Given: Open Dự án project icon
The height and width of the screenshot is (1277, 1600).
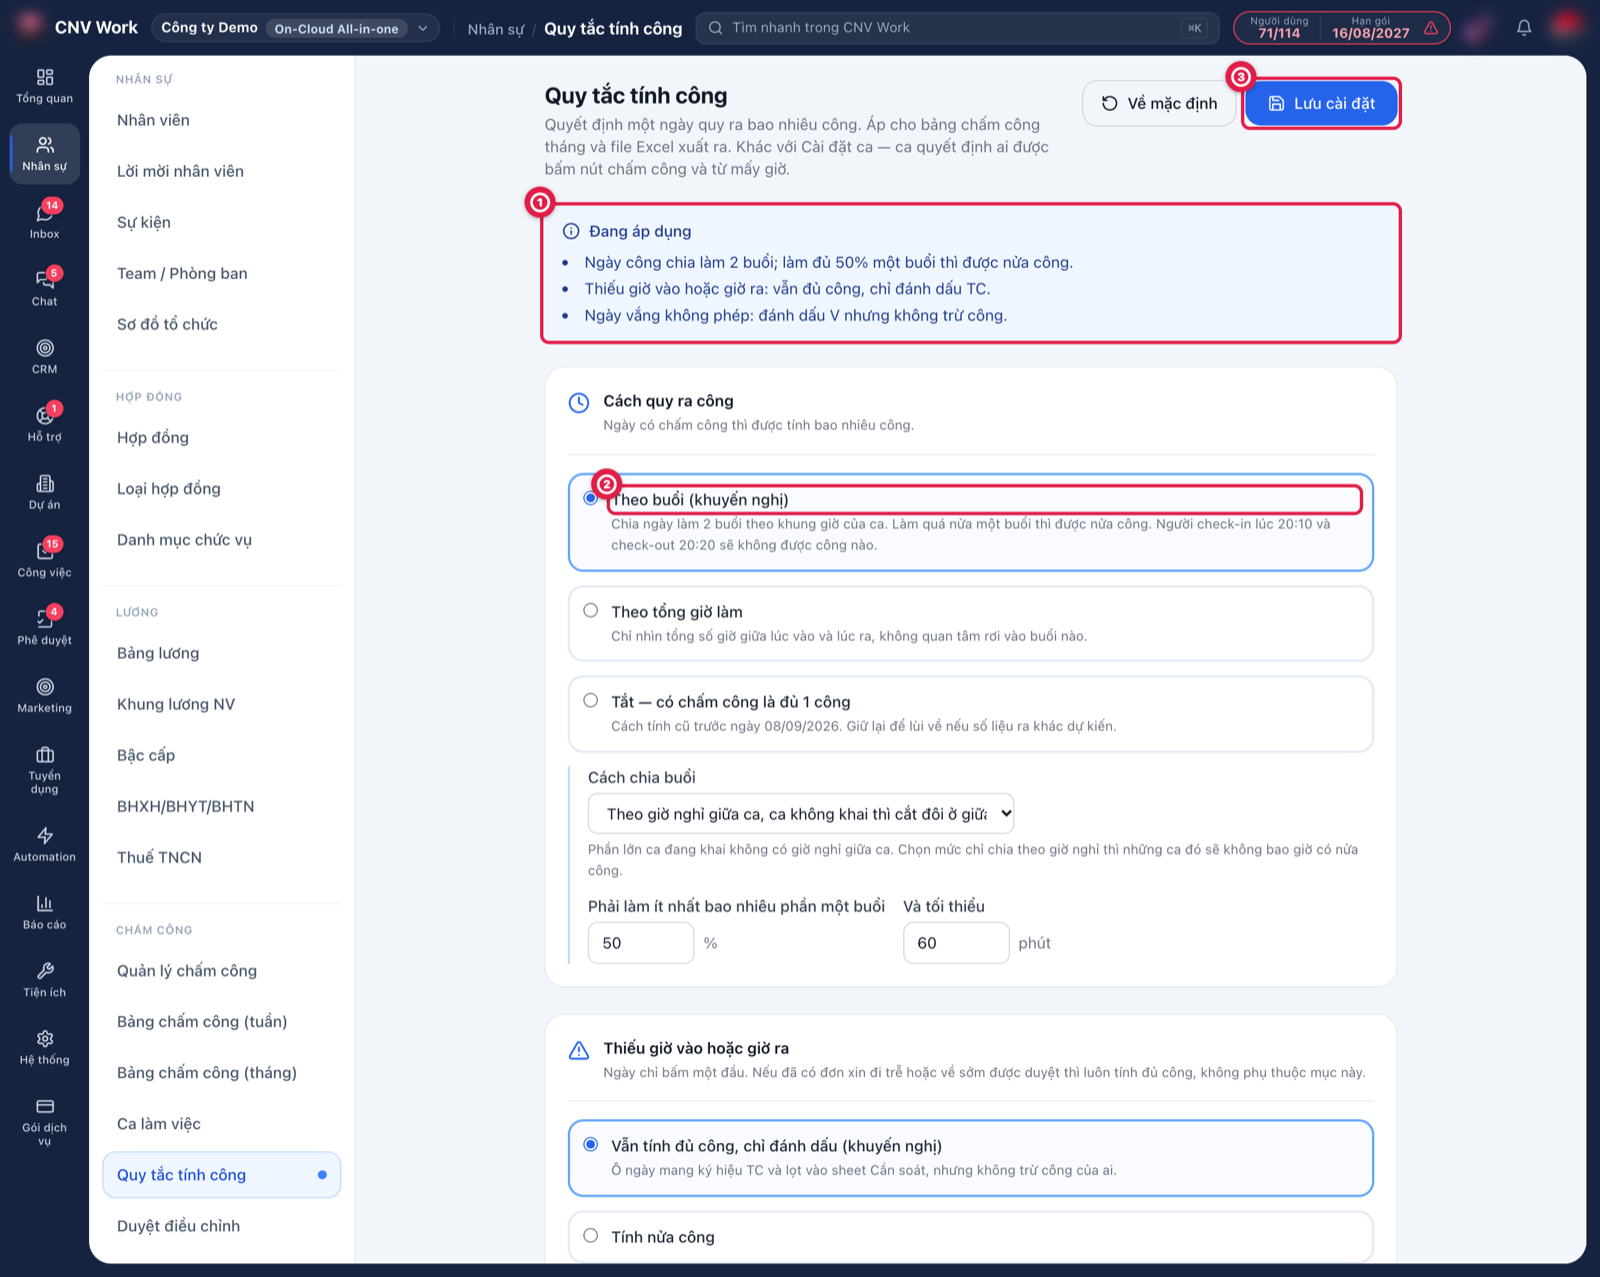Looking at the screenshot, I should (44, 492).
